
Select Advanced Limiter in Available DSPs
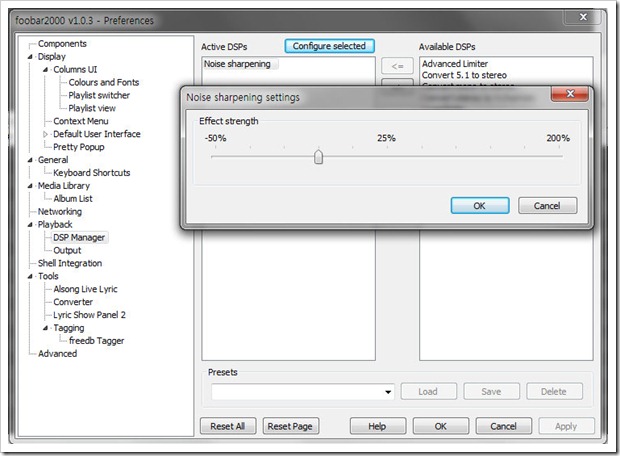[455, 64]
